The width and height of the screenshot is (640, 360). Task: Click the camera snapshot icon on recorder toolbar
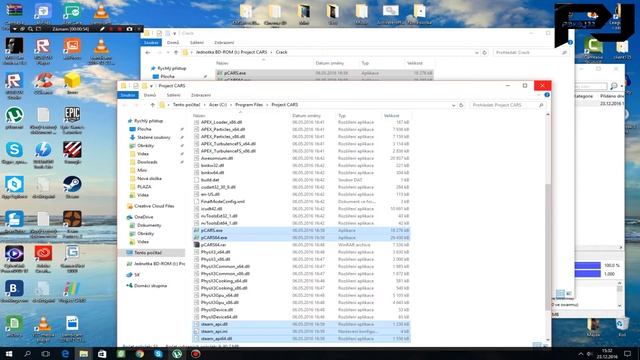(x=129, y=29)
